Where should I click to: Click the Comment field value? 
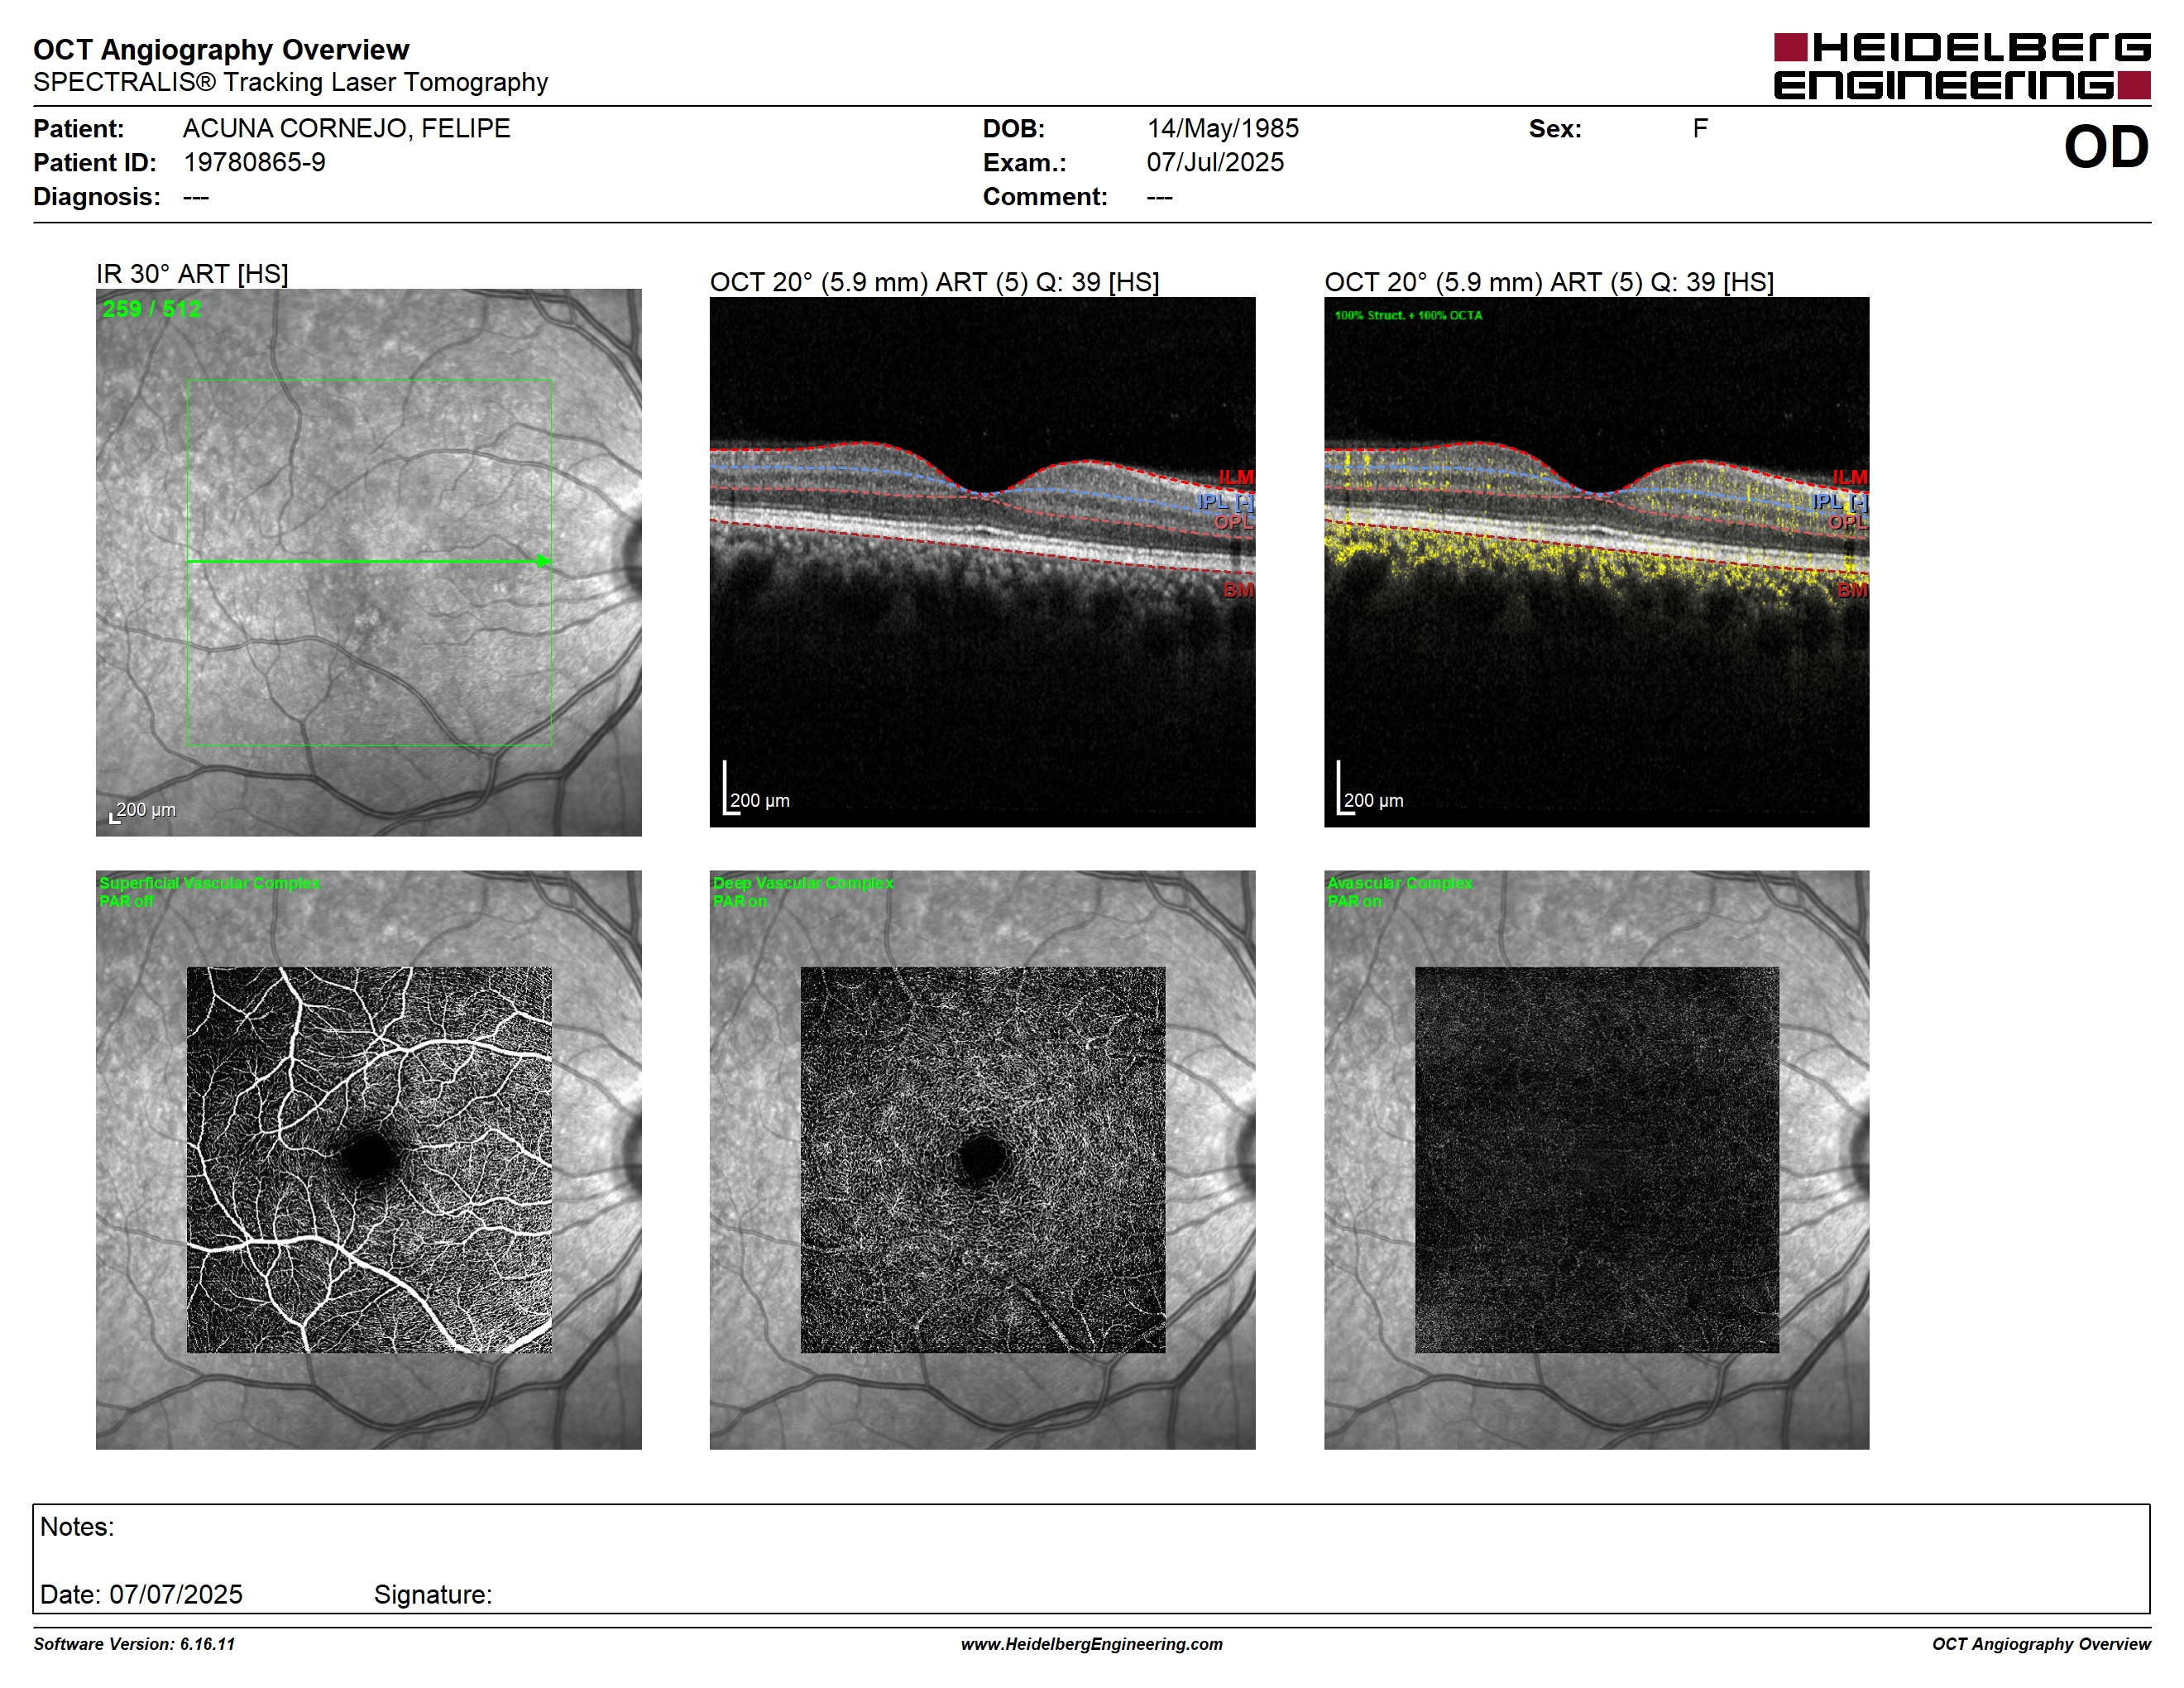point(1159,197)
